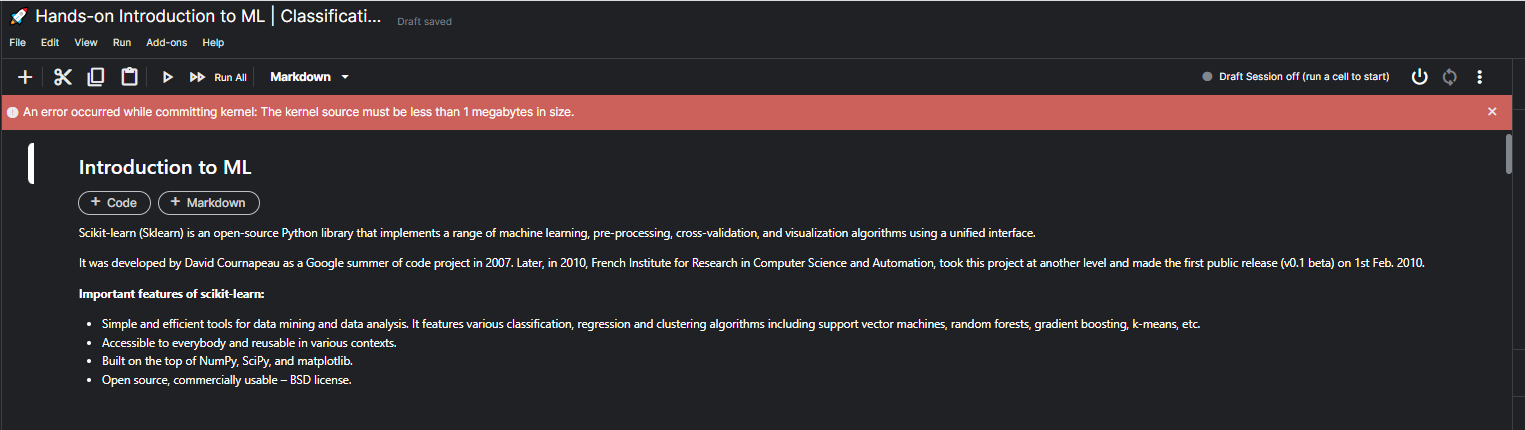Add a new cell with plus icon

(x=26, y=77)
